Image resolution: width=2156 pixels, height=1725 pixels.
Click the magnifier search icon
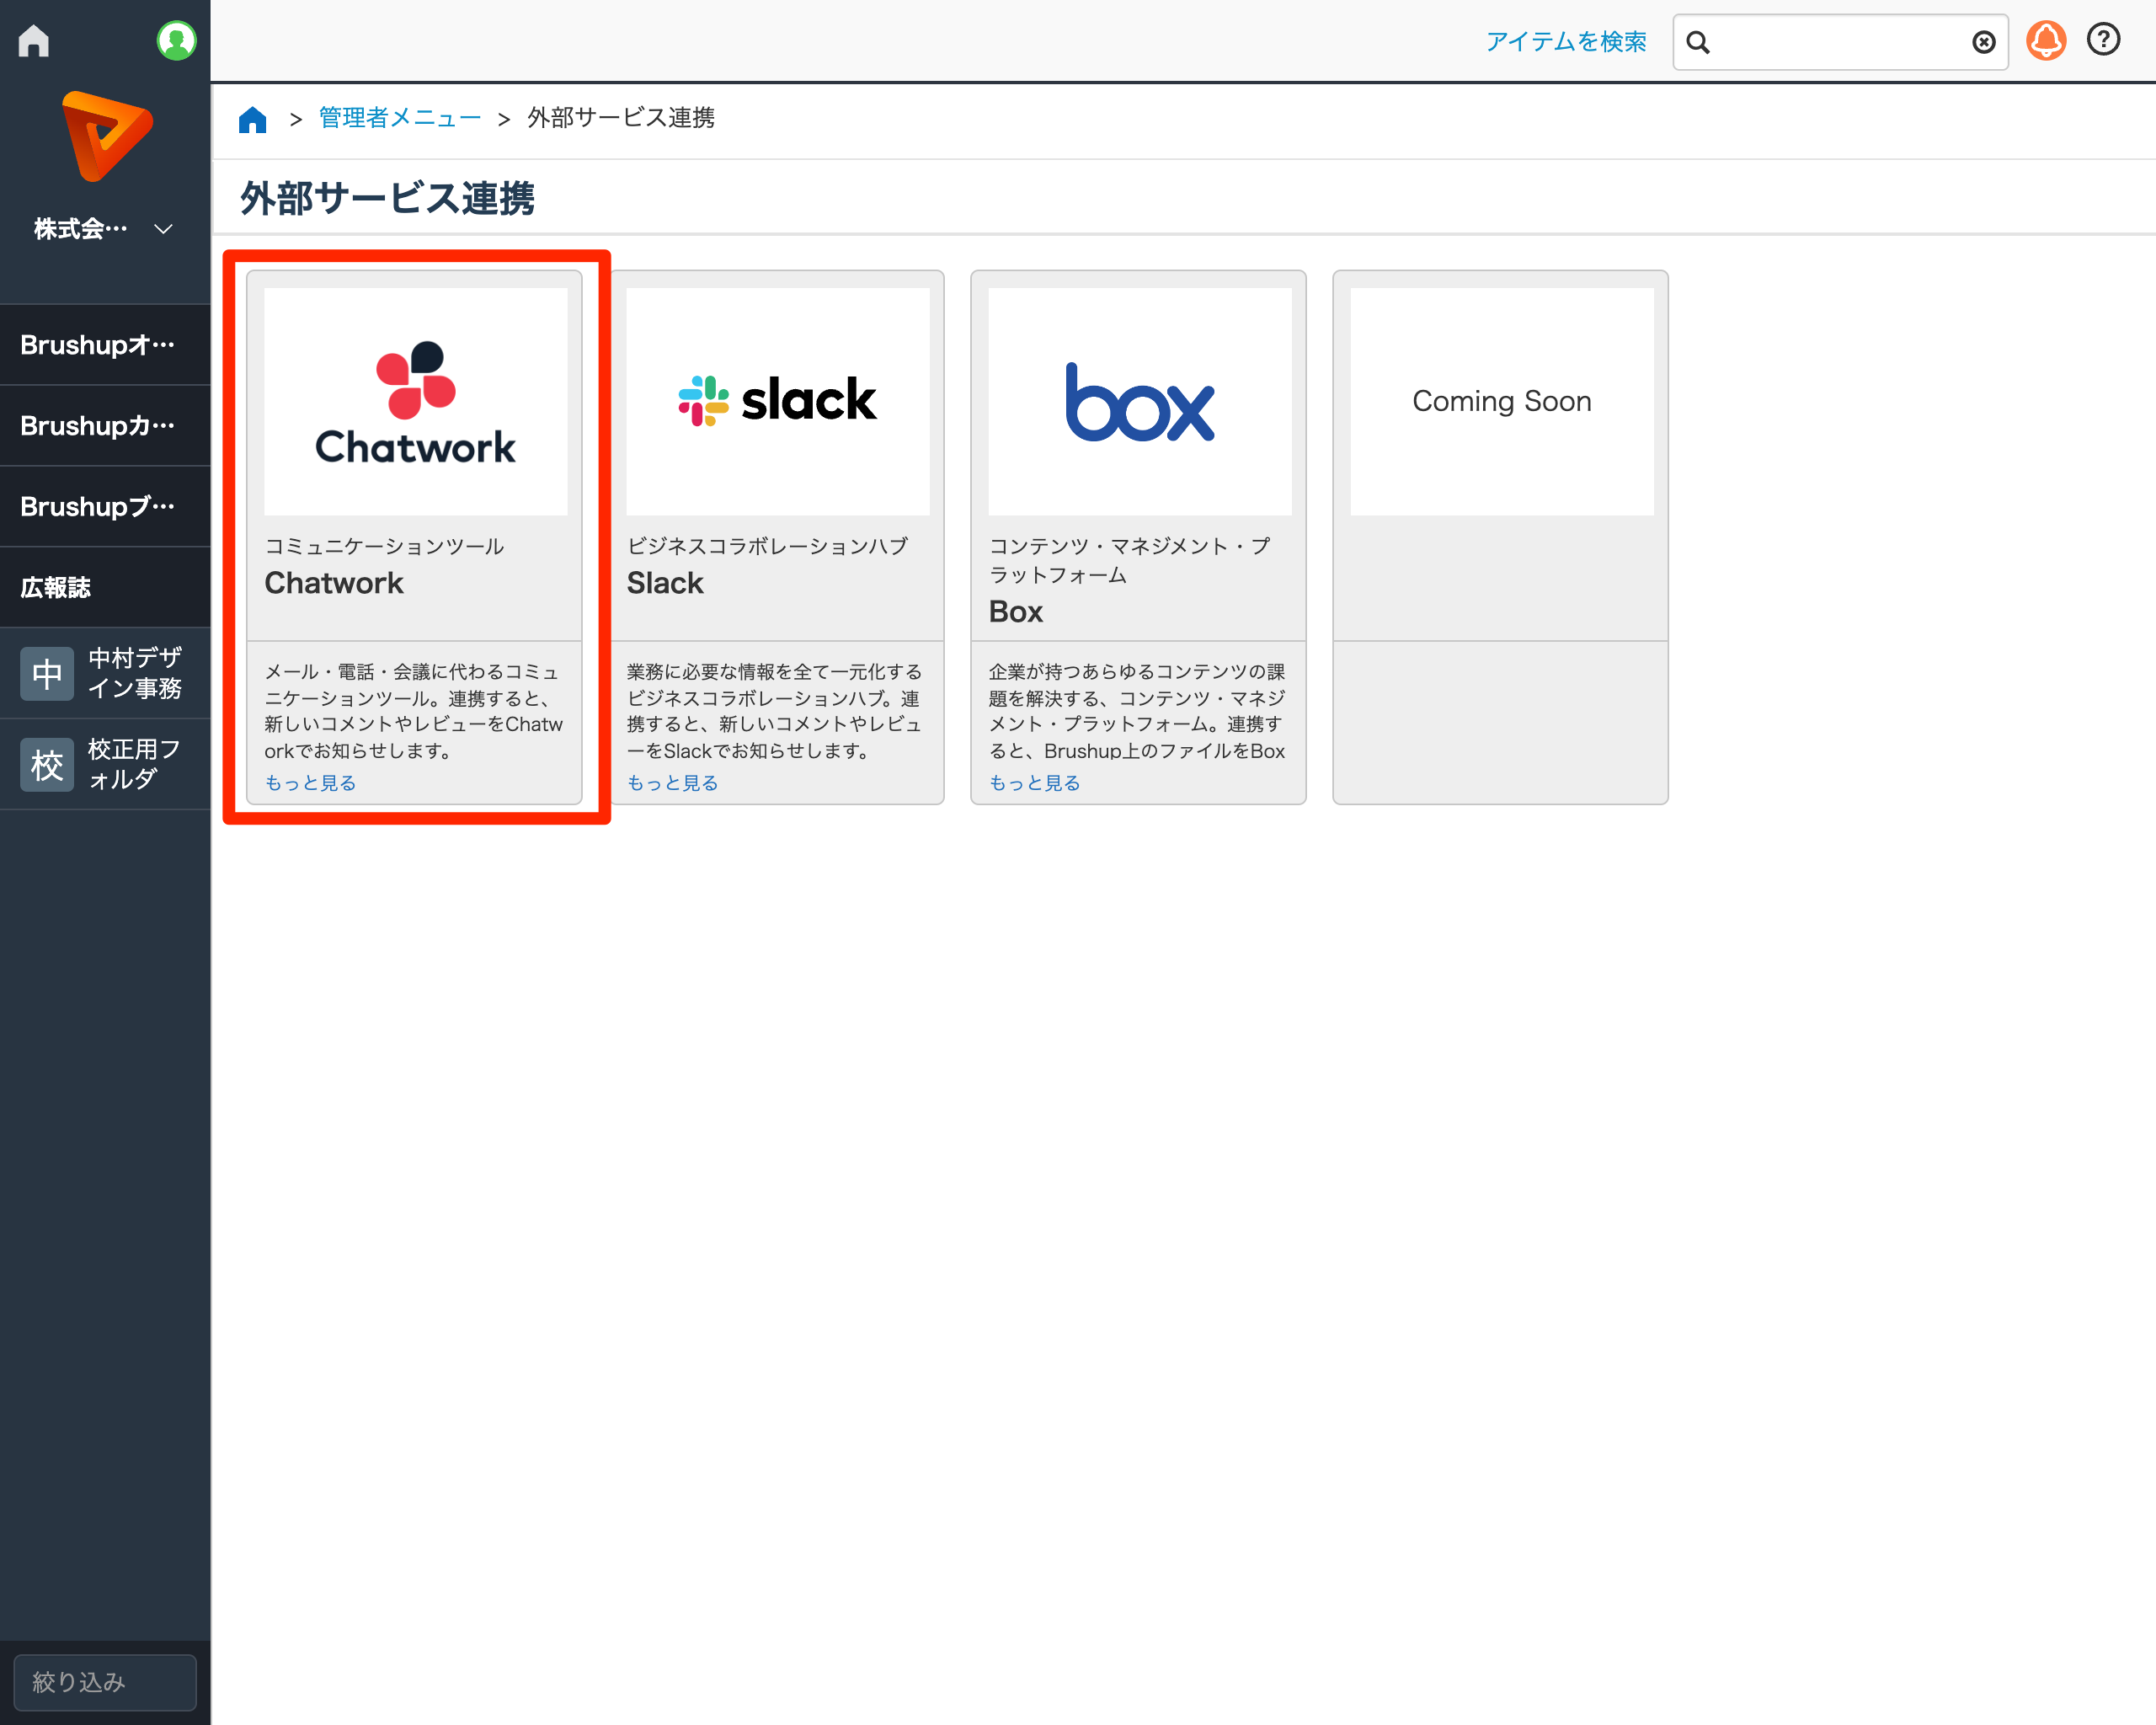coord(1698,42)
